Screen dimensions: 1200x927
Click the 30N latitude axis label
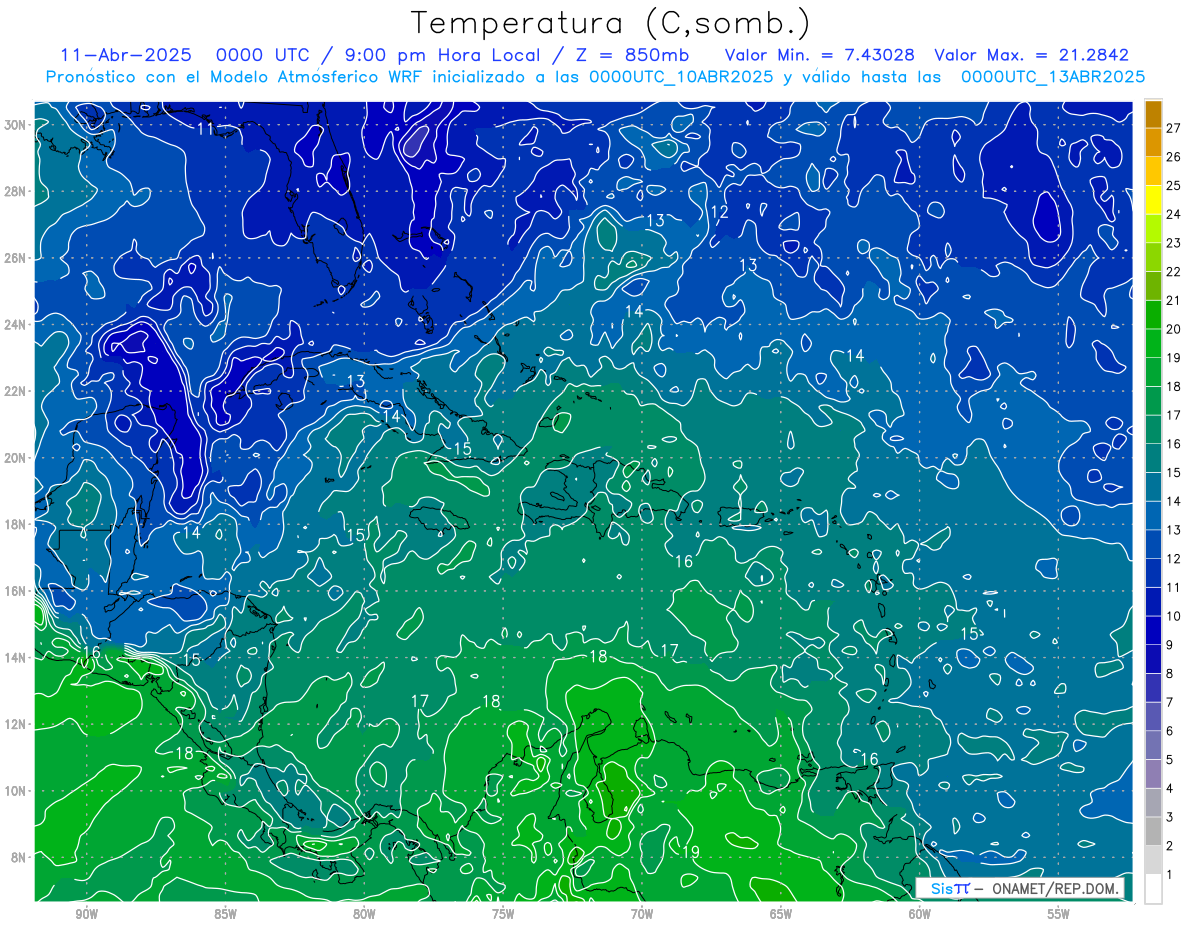[15, 124]
